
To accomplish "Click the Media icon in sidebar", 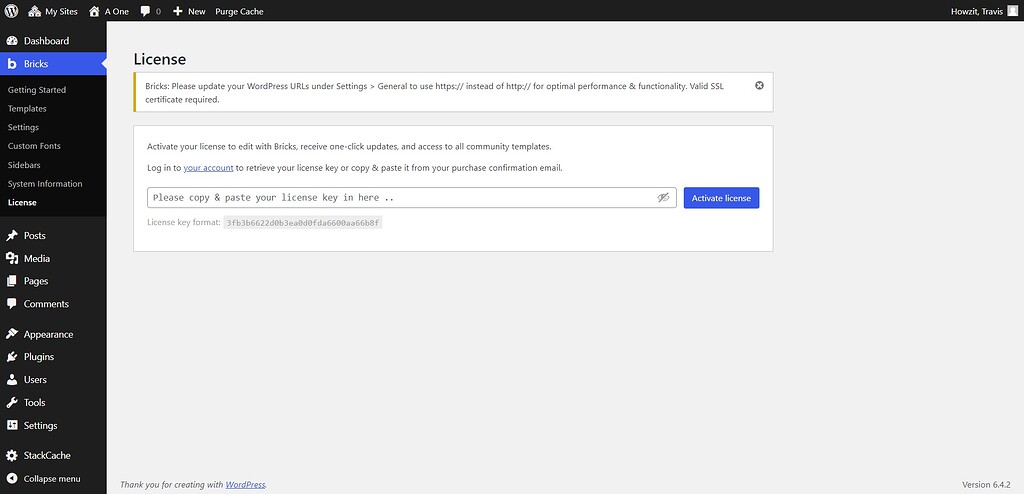I will click(12, 258).
